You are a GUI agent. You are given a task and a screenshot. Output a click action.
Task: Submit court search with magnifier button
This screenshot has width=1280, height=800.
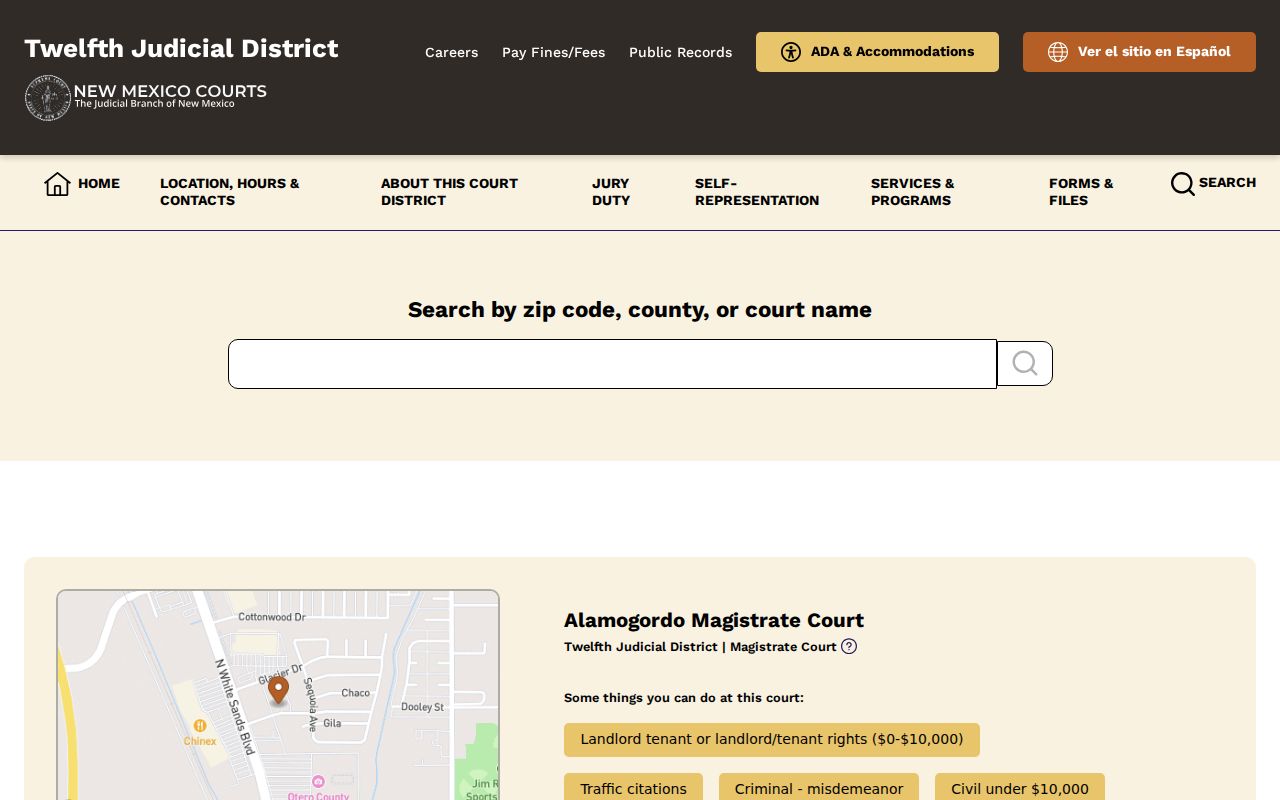tap(1025, 363)
